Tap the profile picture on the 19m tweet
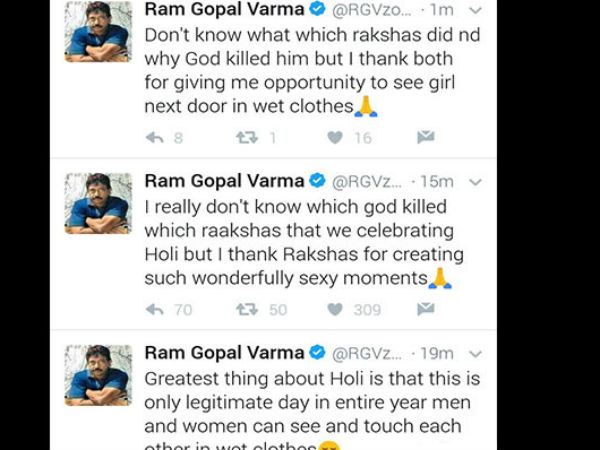Viewport: 600px width, 450px height. point(98,374)
